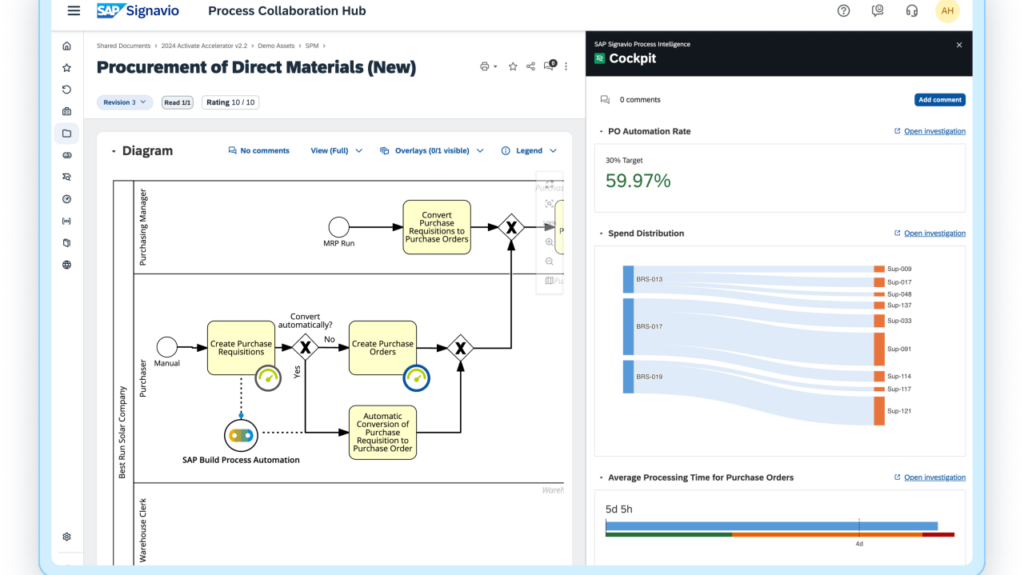Open the AH user avatar menu

click(x=948, y=10)
